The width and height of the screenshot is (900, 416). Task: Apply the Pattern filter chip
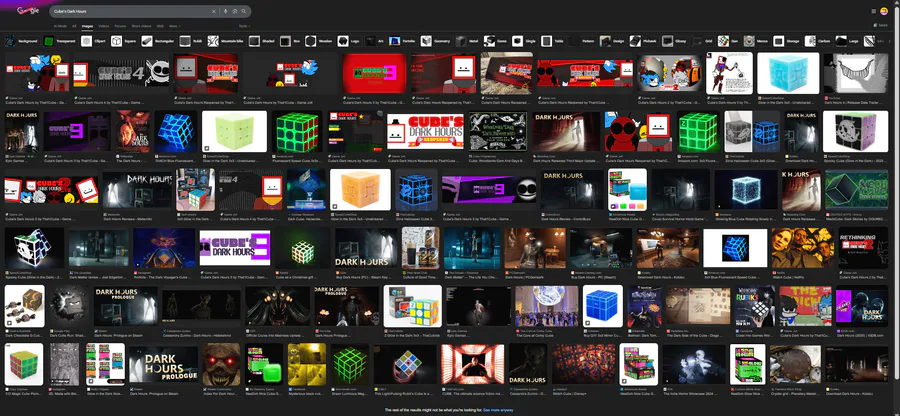583,41
